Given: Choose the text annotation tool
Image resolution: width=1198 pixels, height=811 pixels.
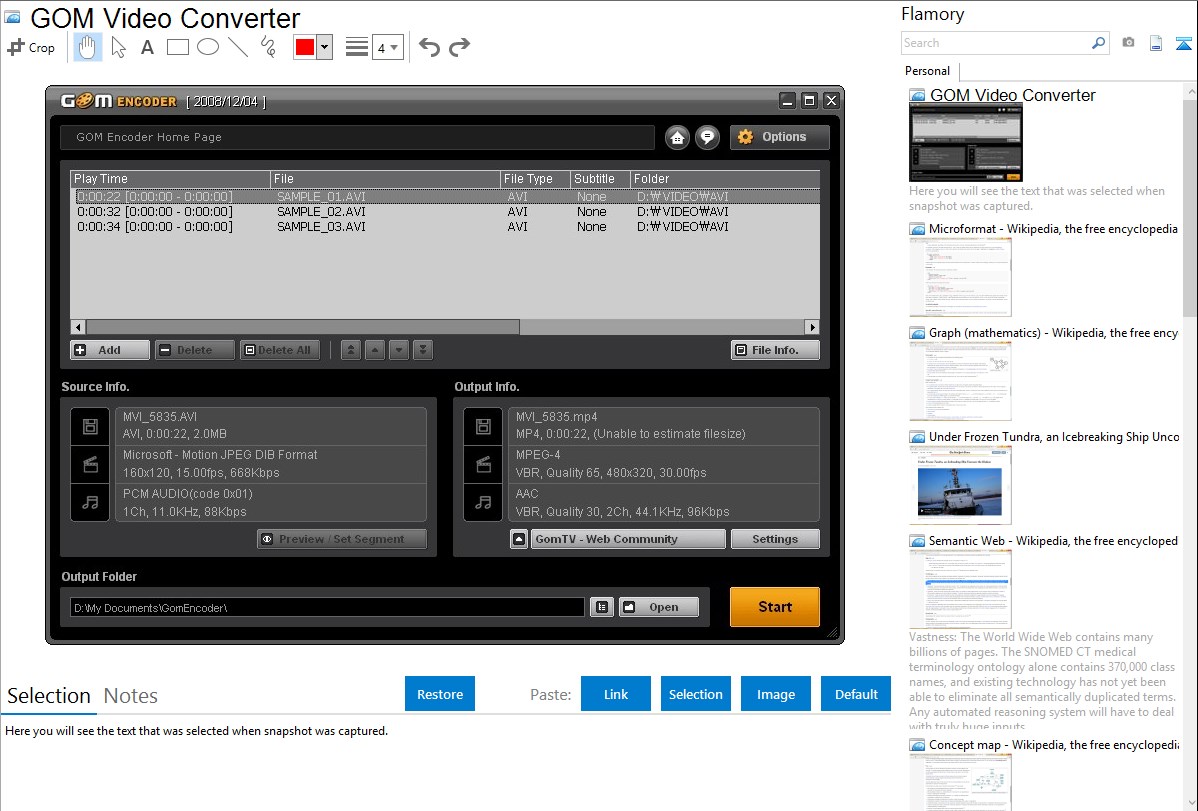Looking at the screenshot, I should tap(147, 47).
